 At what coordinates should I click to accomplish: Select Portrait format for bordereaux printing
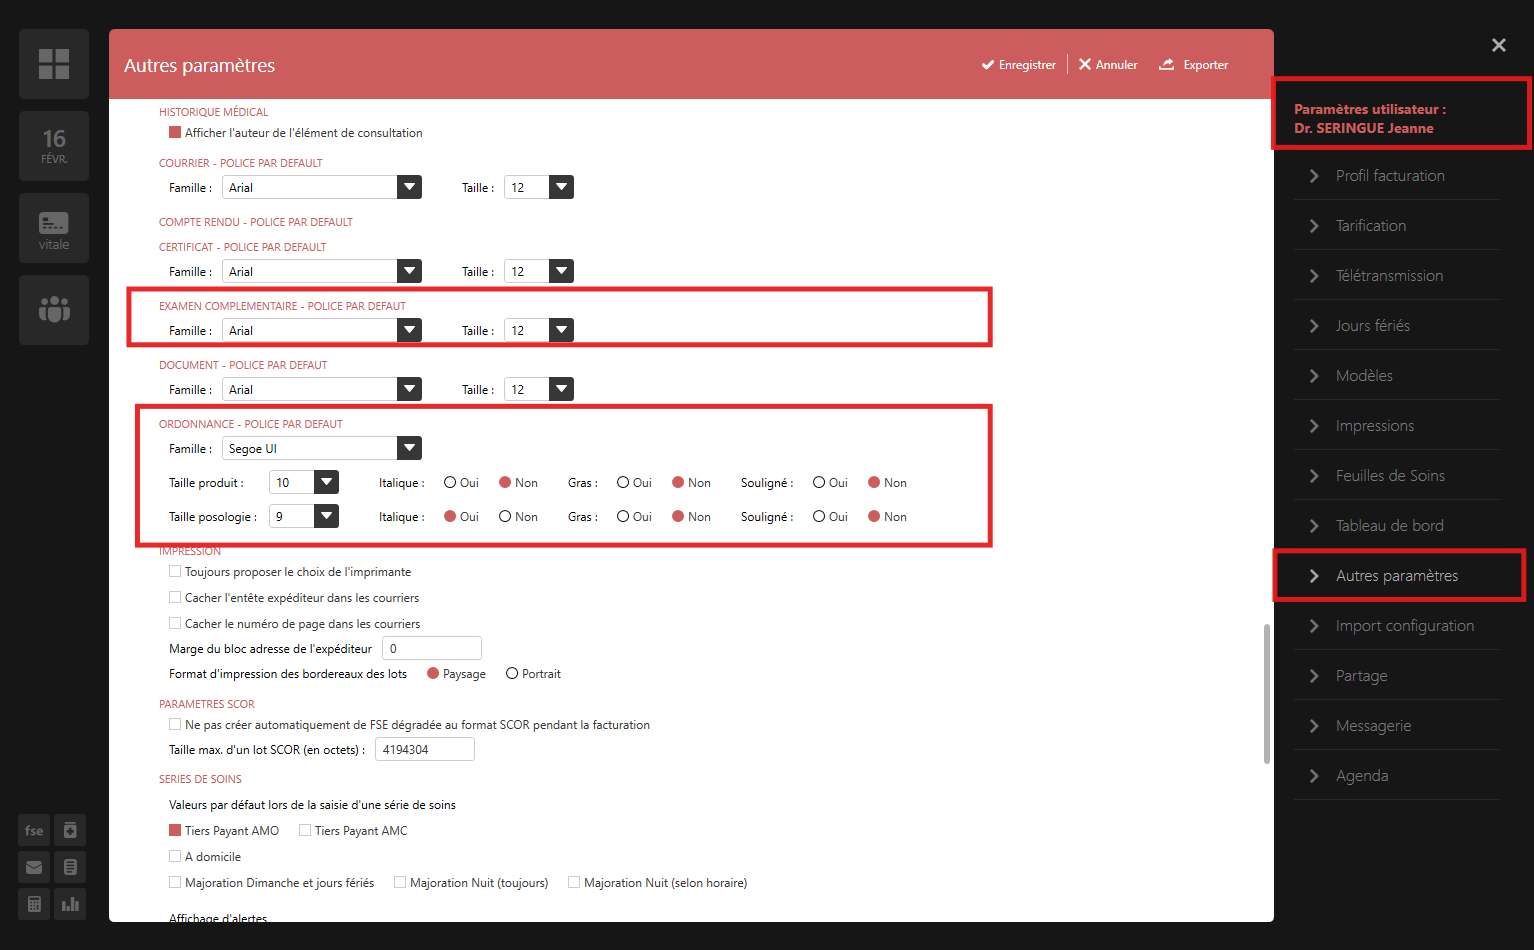(512, 674)
